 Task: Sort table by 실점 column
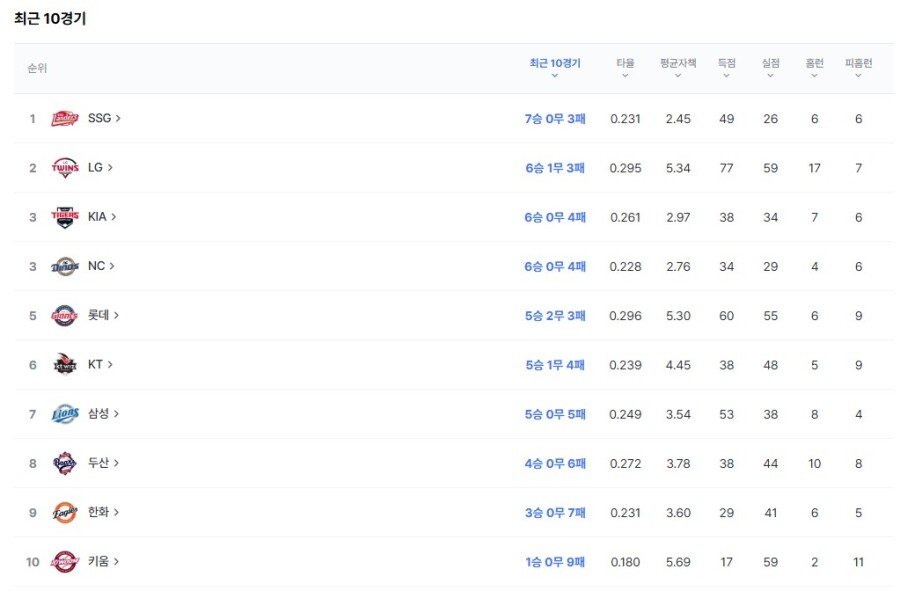tap(770, 67)
